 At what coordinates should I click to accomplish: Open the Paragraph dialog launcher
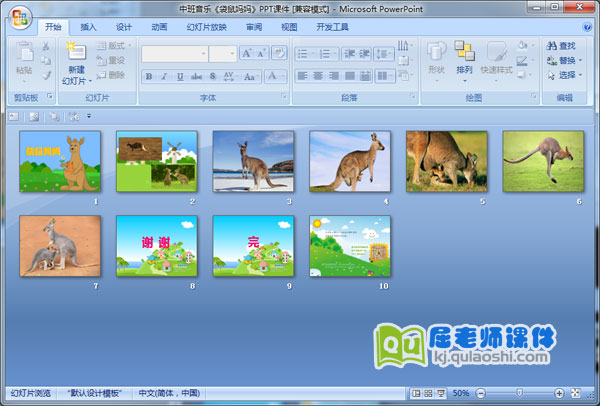point(412,96)
